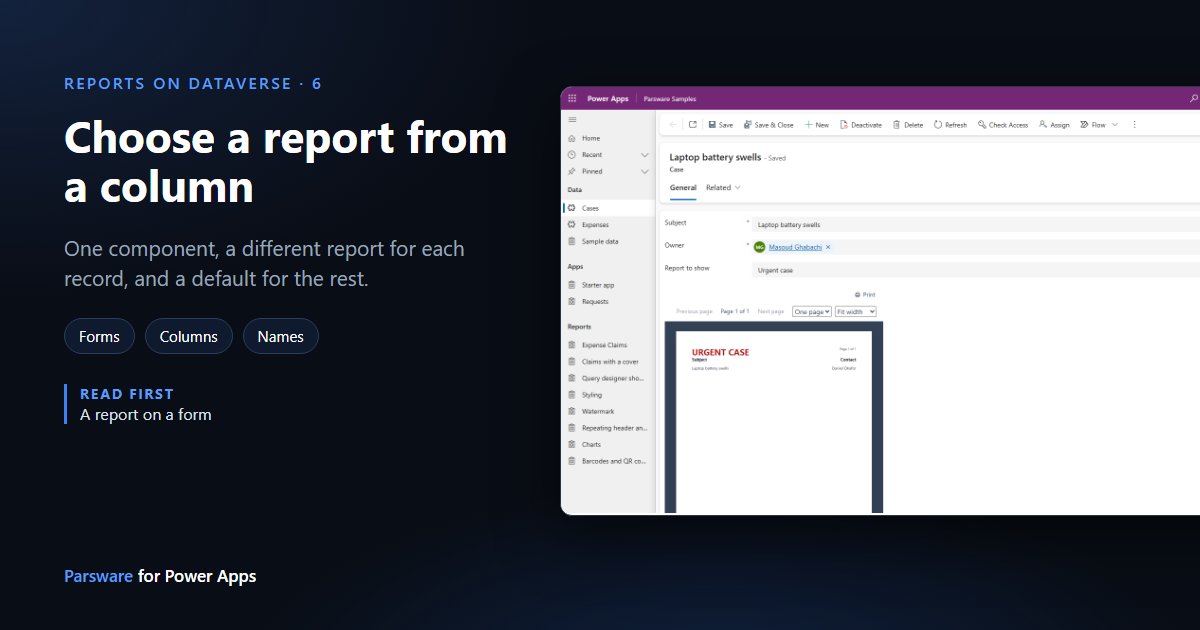Open Cases in the sidebar
This screenshot has width=1200, height=630.
click(x=608, y=208)
